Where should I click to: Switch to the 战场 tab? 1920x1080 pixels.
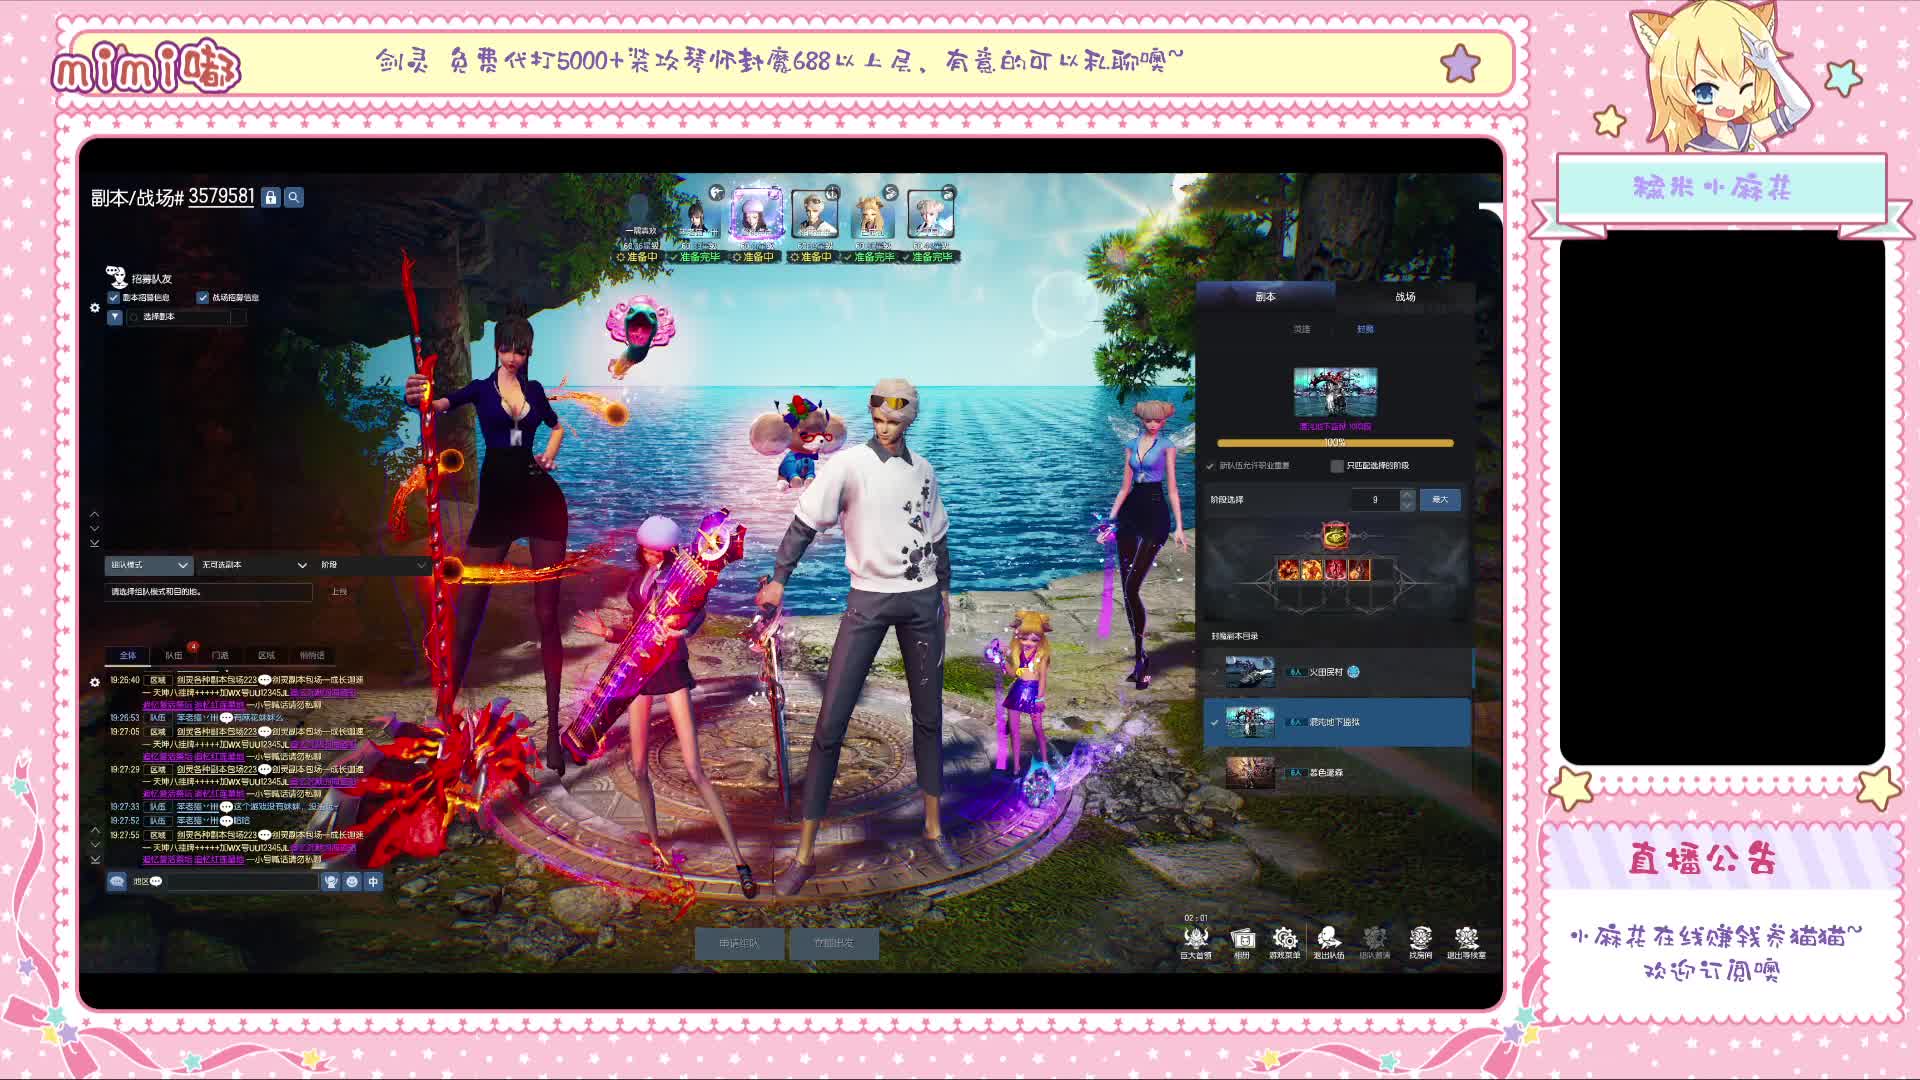pyautogui.click(x=1405, y=297)
